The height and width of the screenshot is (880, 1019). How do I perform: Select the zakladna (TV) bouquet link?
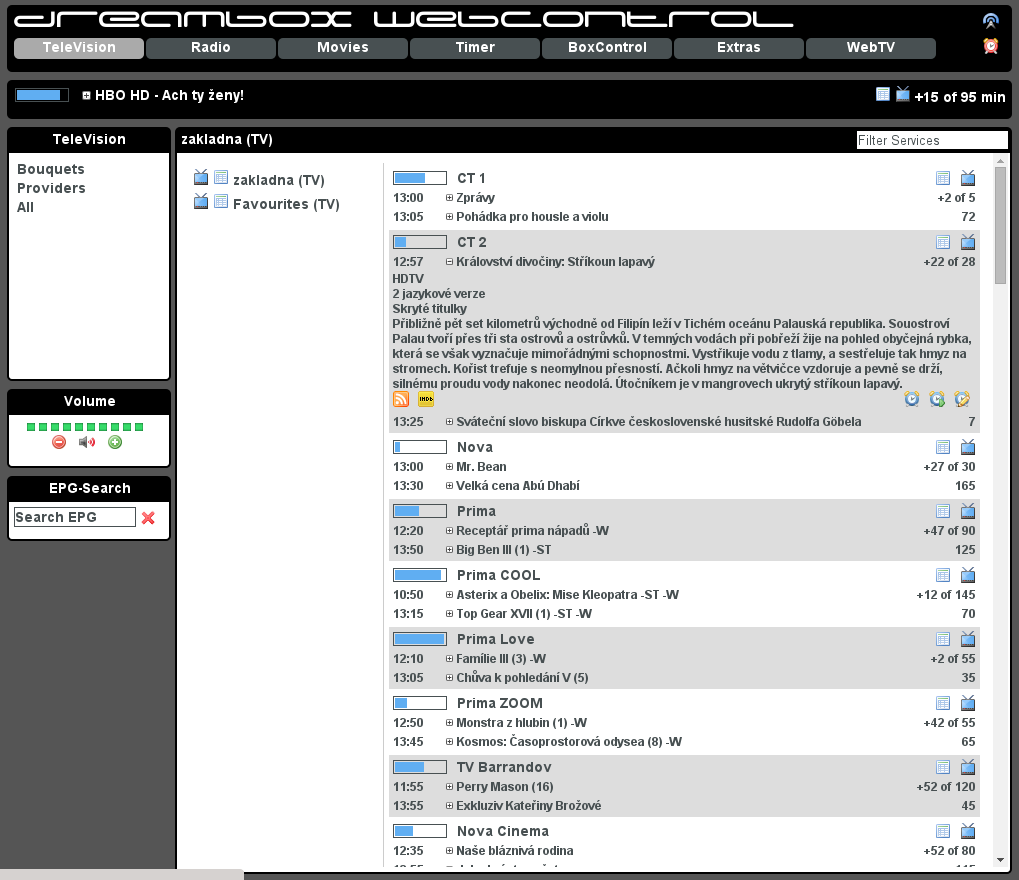pos(279,180)
